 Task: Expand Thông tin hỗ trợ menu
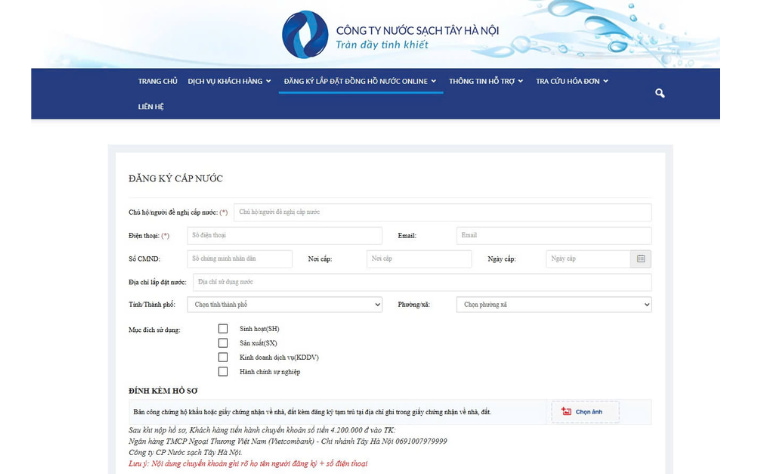pos(486,81)
